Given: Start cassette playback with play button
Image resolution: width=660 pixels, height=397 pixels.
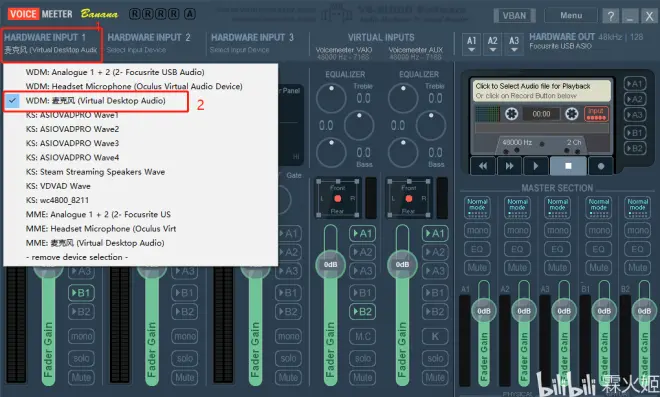Looking at the screenshot, I should [x=535, y=166].
